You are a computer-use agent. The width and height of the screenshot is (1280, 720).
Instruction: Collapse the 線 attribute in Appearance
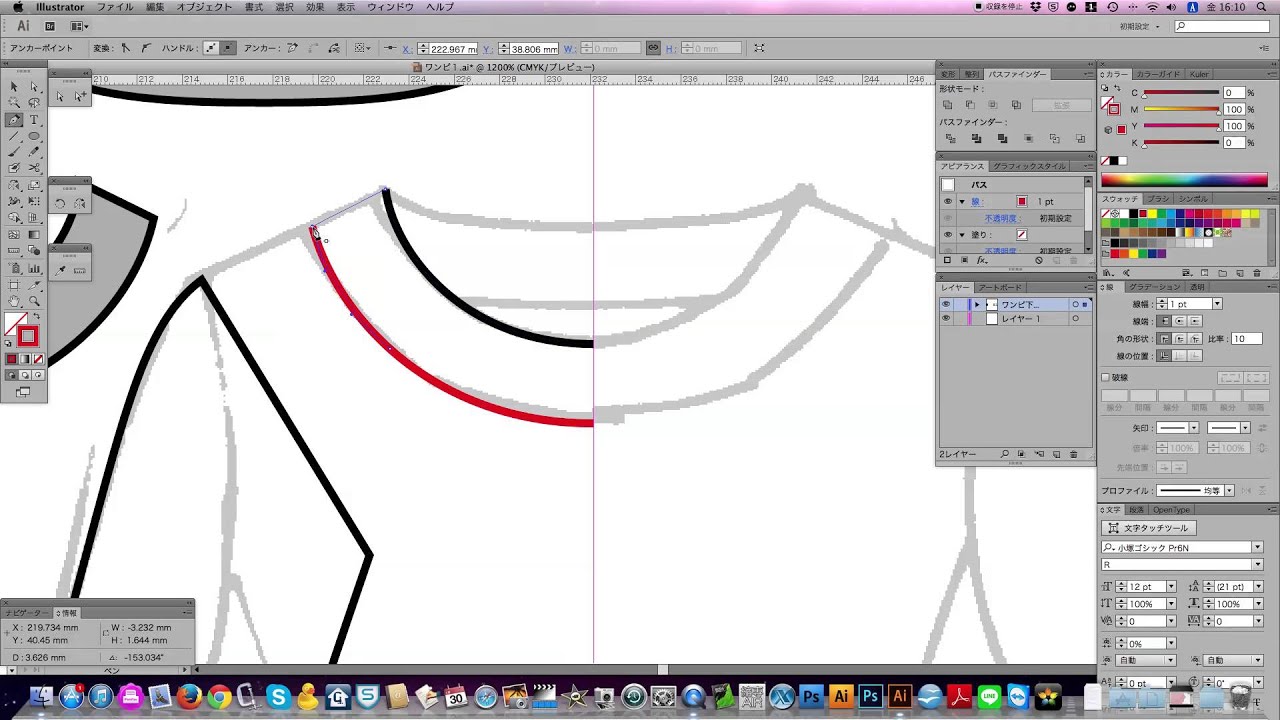(x=962, y=202)
